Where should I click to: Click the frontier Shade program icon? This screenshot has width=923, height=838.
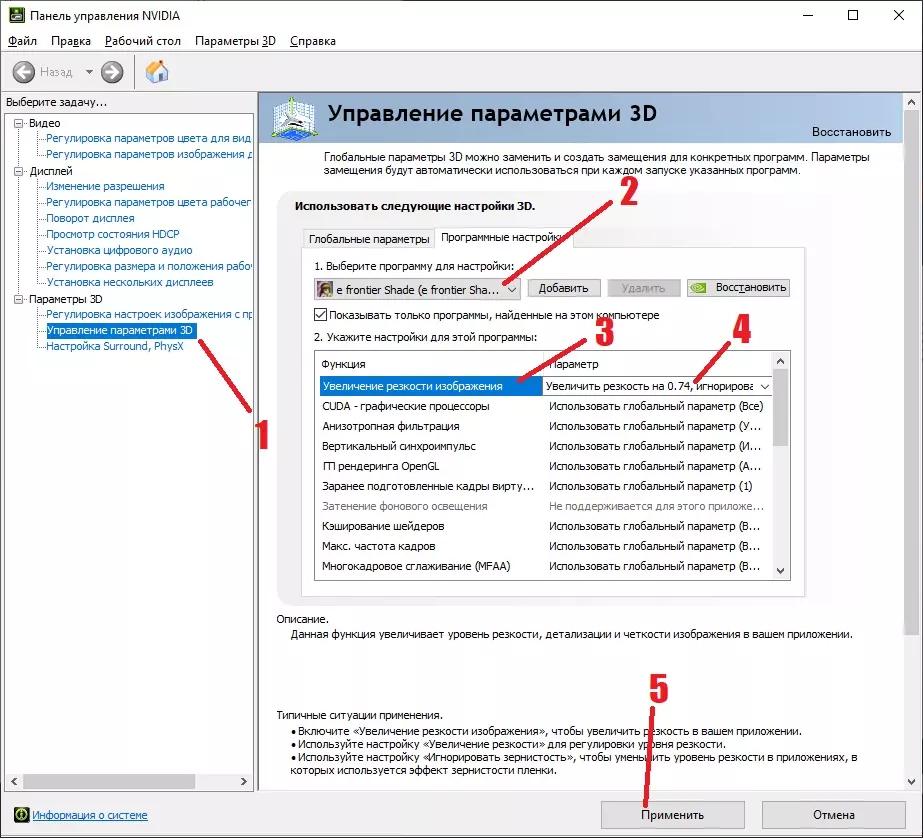pos(325,289)
